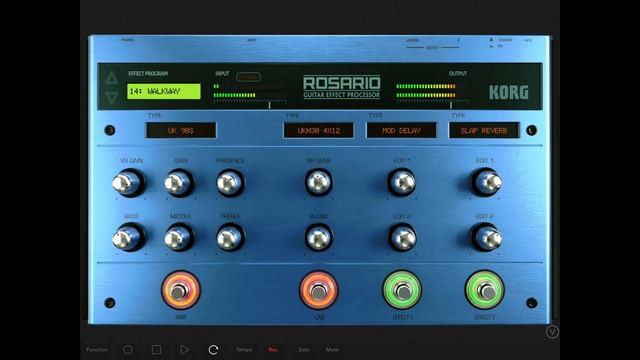Click the circle record transport icon

click(x=128, y=350)
